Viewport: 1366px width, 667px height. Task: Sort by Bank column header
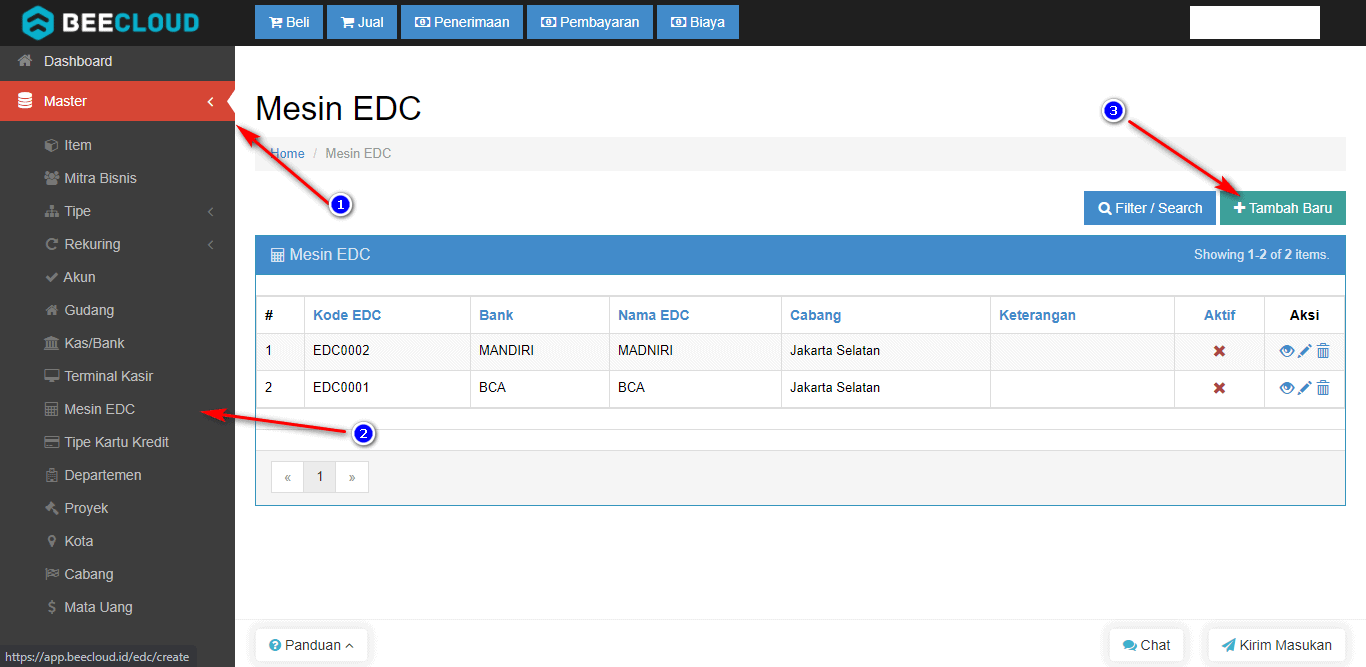[x=496, y=315]
